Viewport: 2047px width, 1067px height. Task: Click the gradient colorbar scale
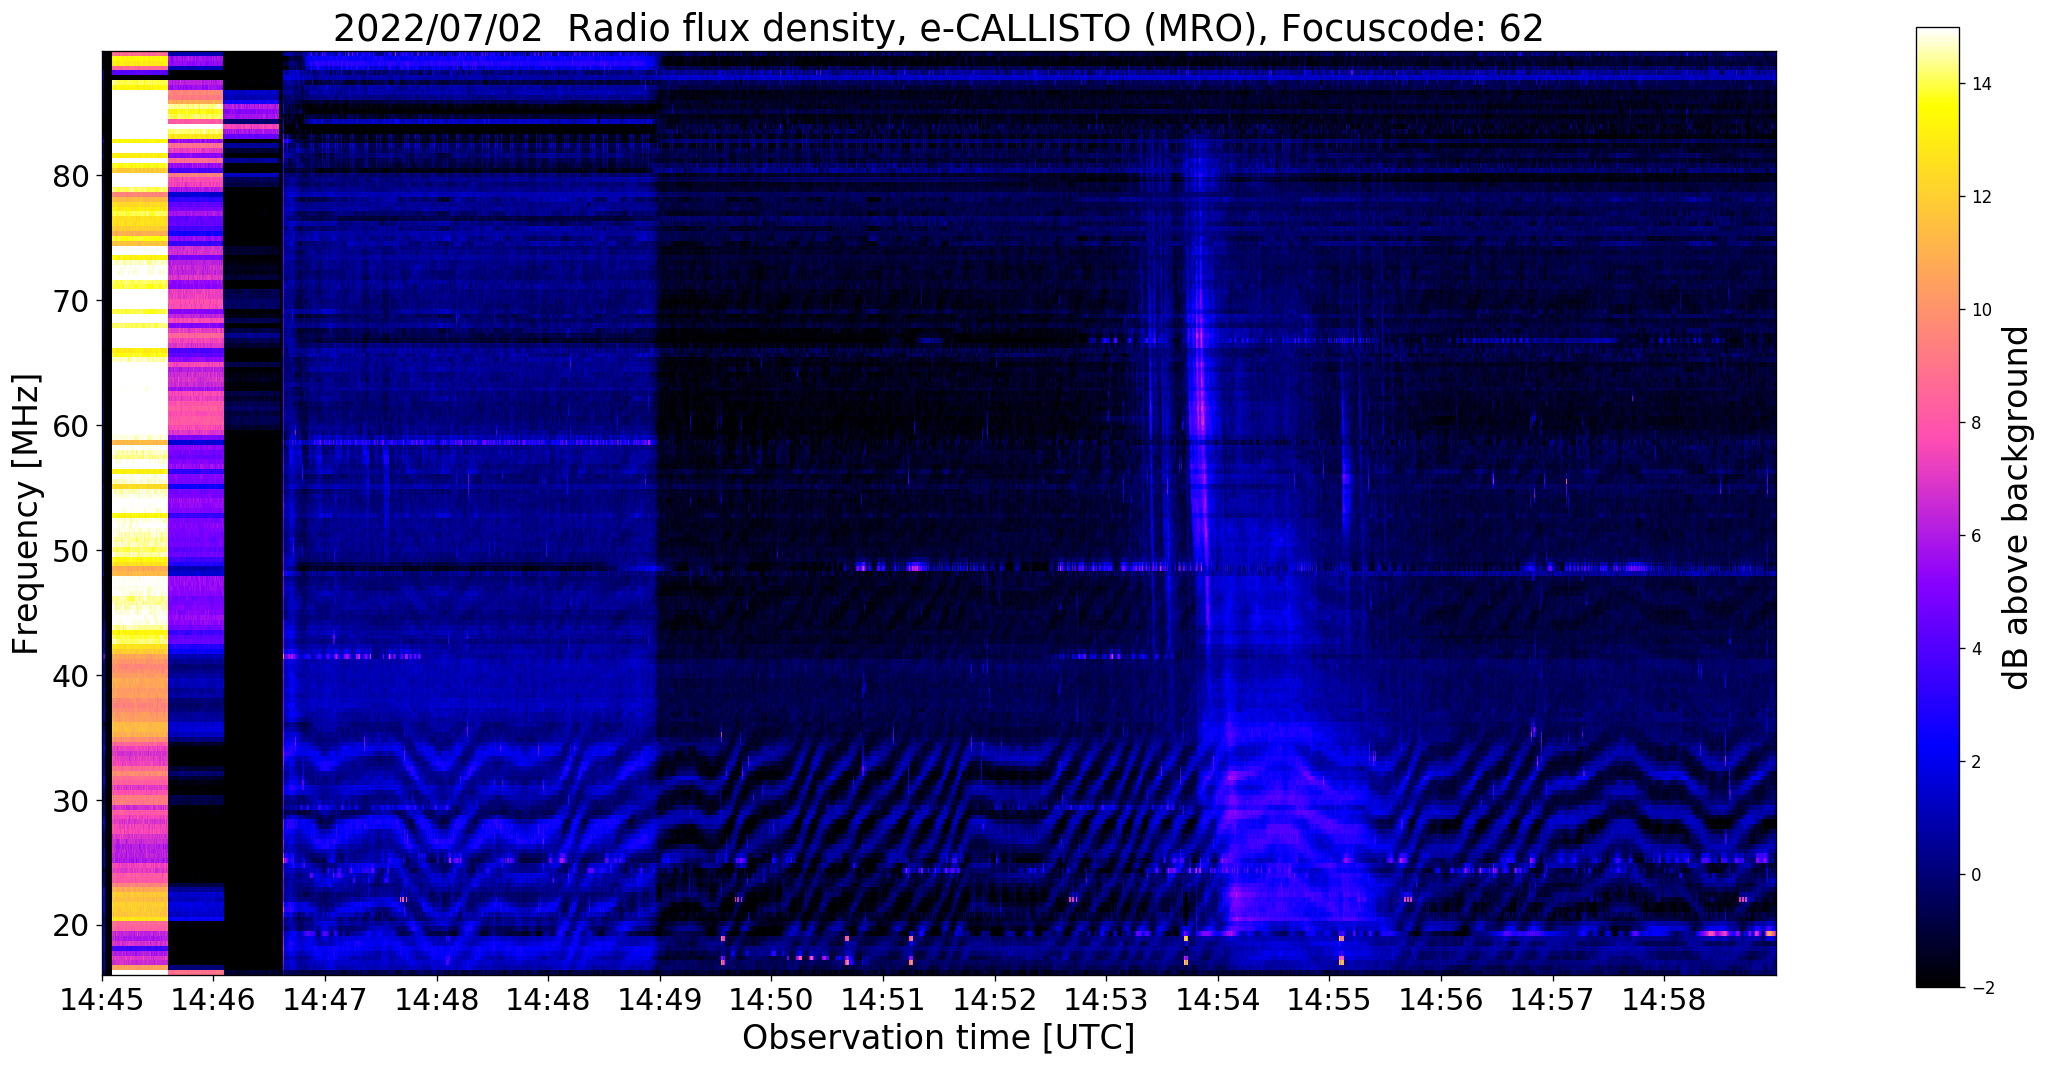(1937, 507)
